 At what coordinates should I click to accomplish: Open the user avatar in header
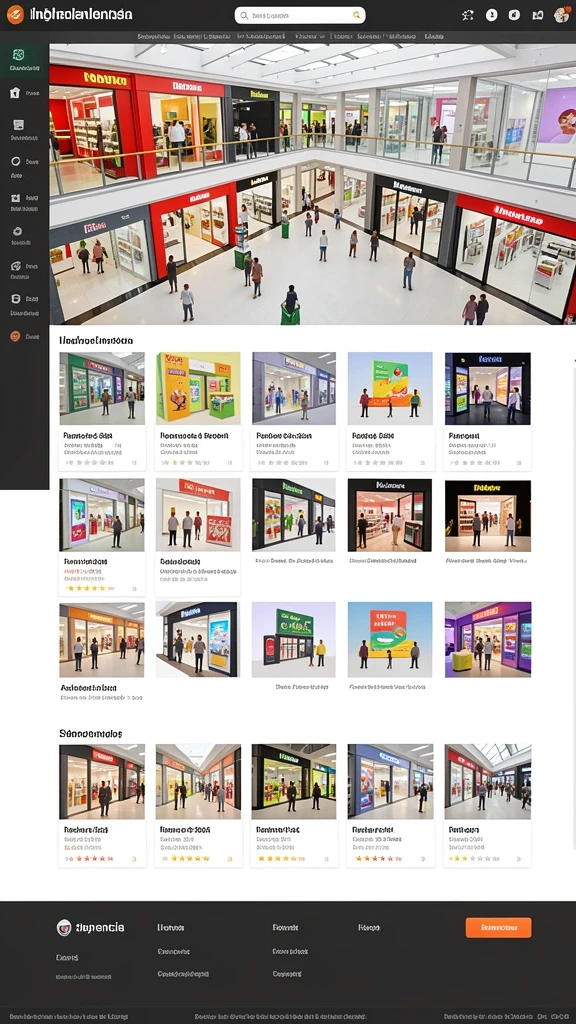coord(561,15)
